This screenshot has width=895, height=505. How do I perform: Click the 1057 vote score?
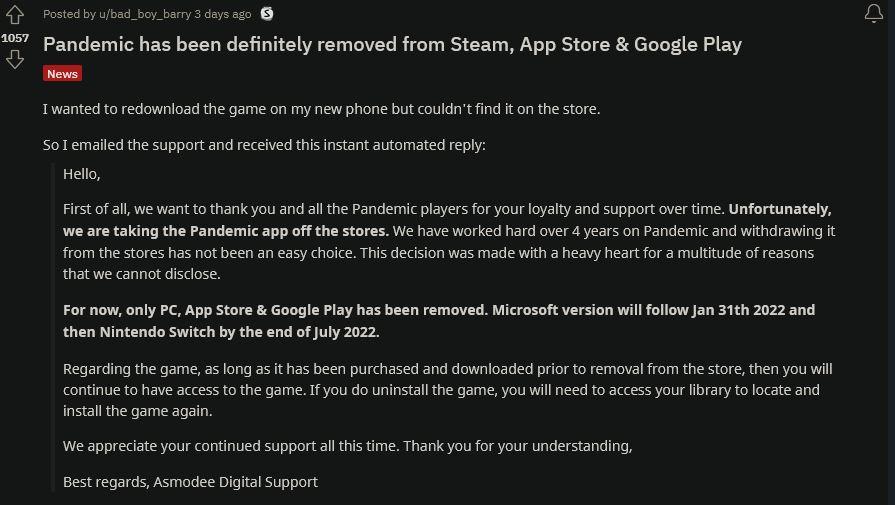pos(15,38)
